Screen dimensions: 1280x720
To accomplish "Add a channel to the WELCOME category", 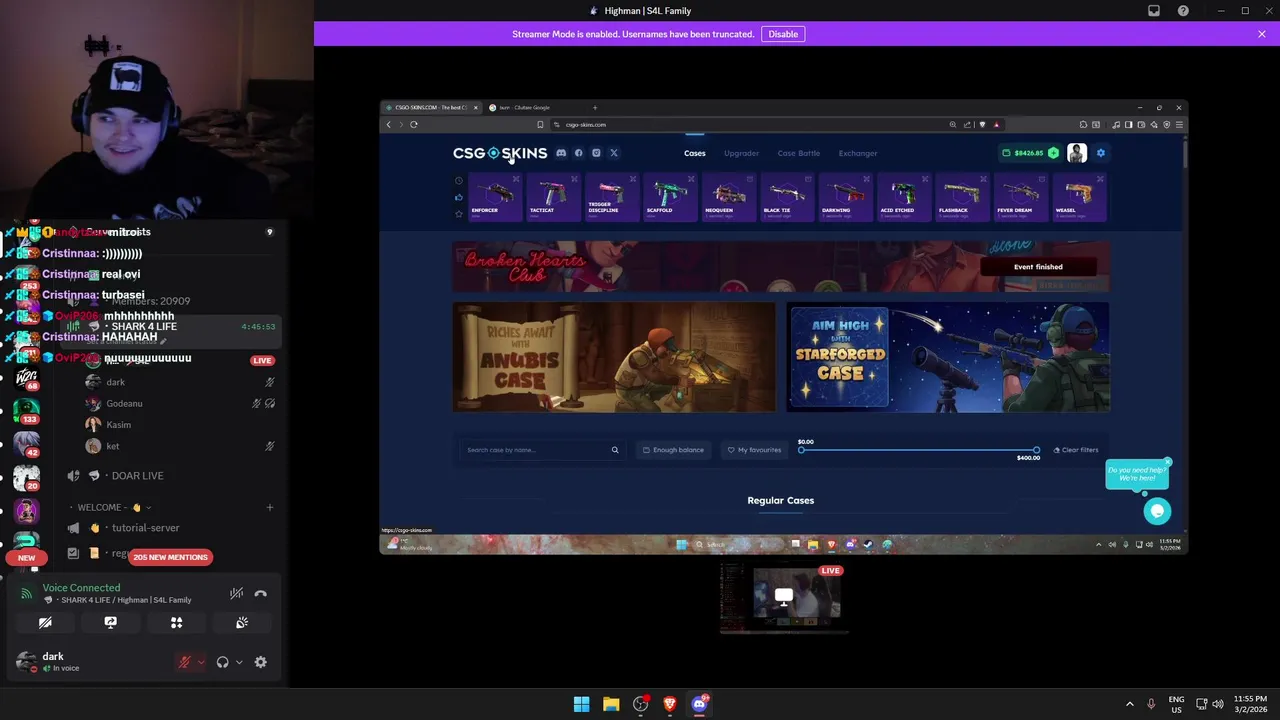I will (269, 508).
